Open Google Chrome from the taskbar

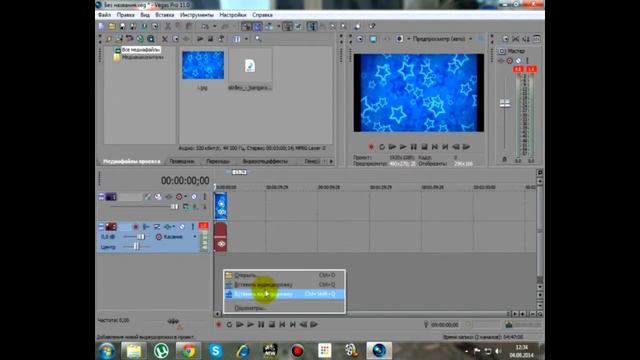[x=188, y=351]
